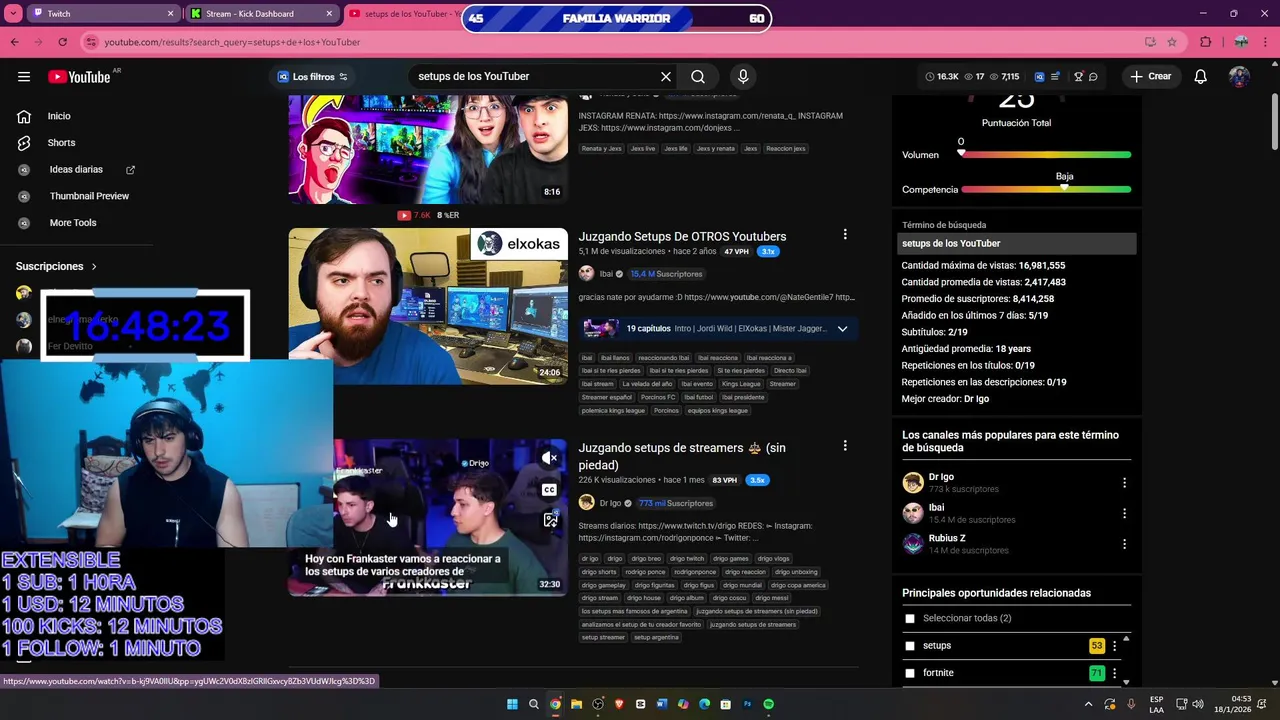This screenshot has width=1280, height=720.
Task: Clear the search box with X icon
Action: (666, 76)
